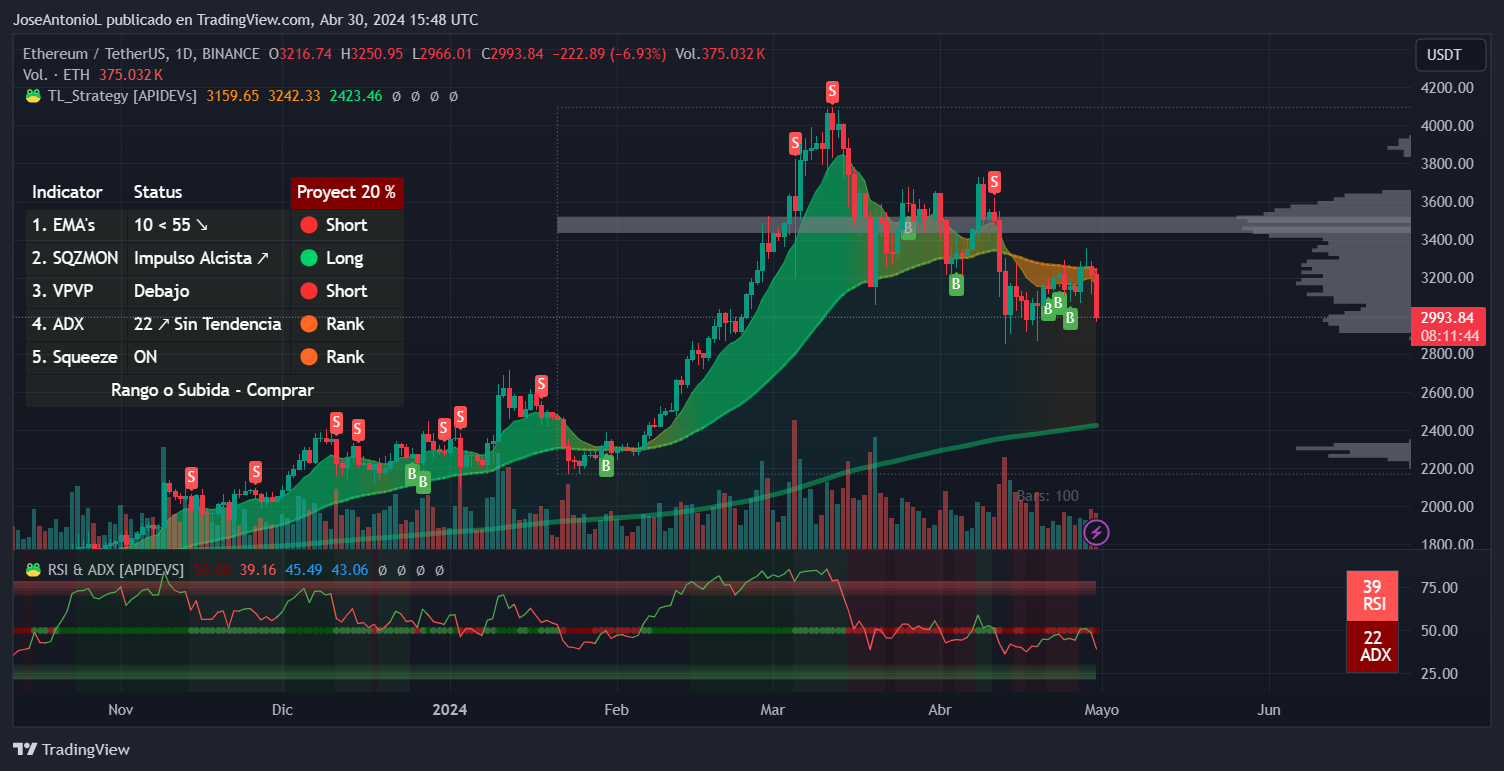This screenshot has width=1504, height=771.
Task: Click the 3600.00 price axis label
Action: coord(1446,202)
